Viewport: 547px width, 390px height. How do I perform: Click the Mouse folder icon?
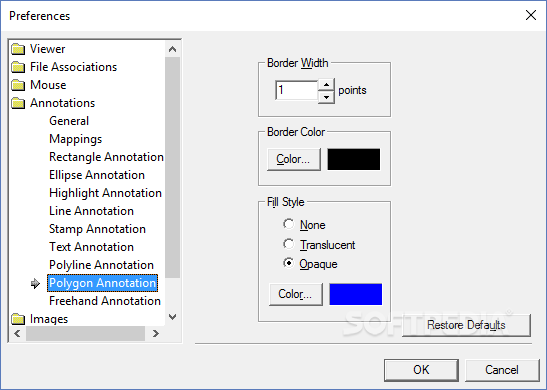(18, 85)
